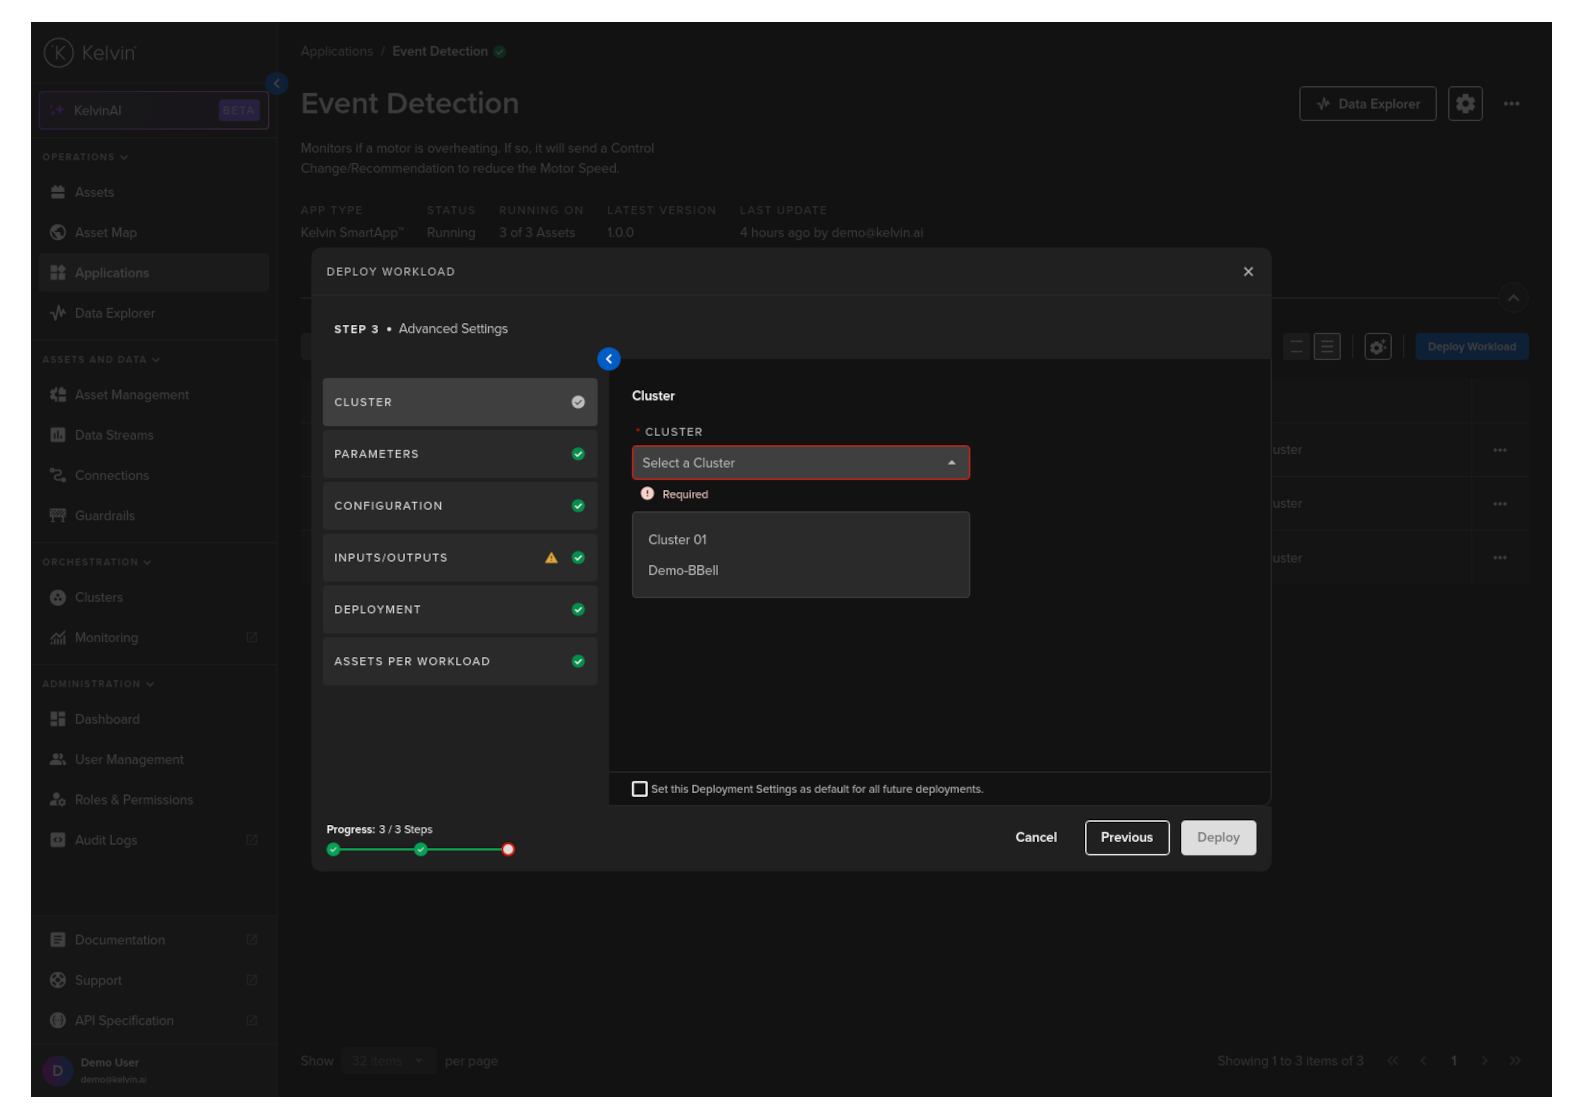
Task: Choose Cluster 01 from the list
Action: (x=677, y=540)
